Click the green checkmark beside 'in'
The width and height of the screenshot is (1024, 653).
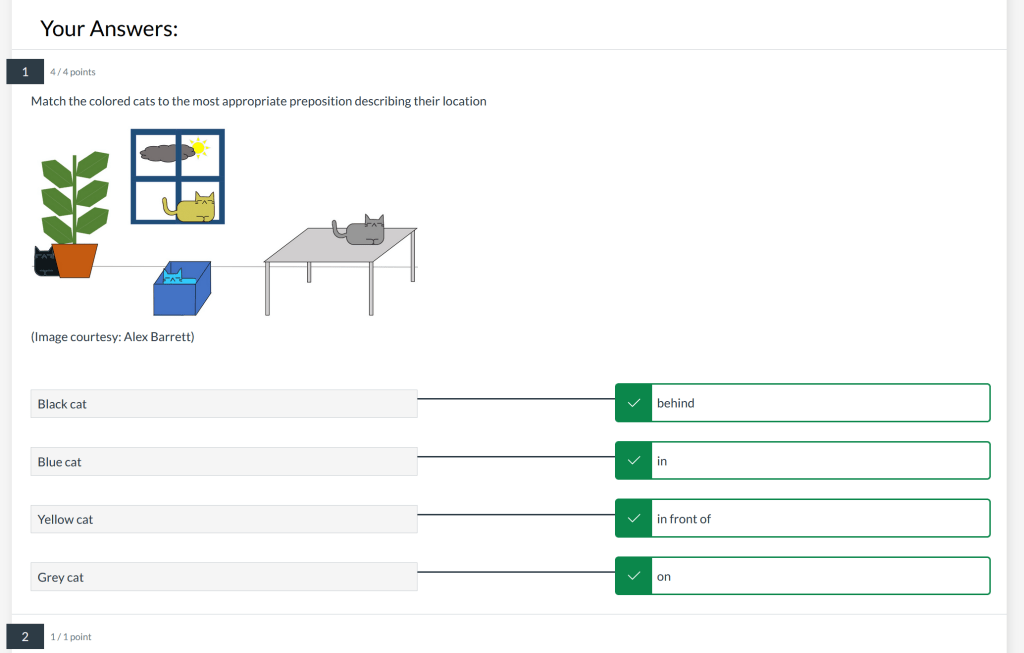click(x=632, y=461)
